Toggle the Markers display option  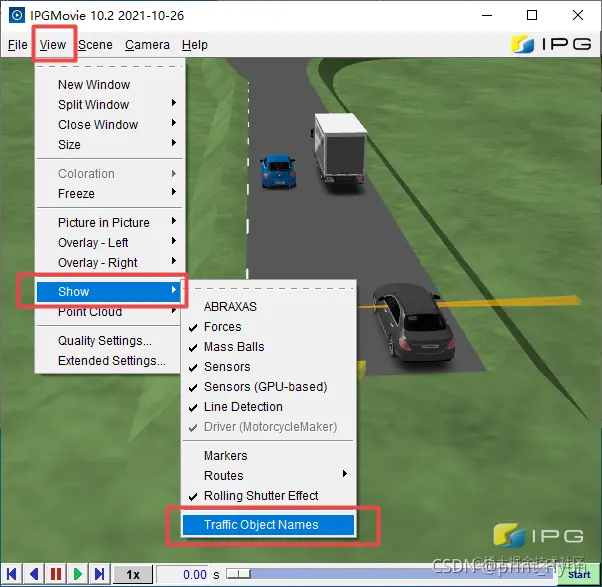(x=268, y=456)
